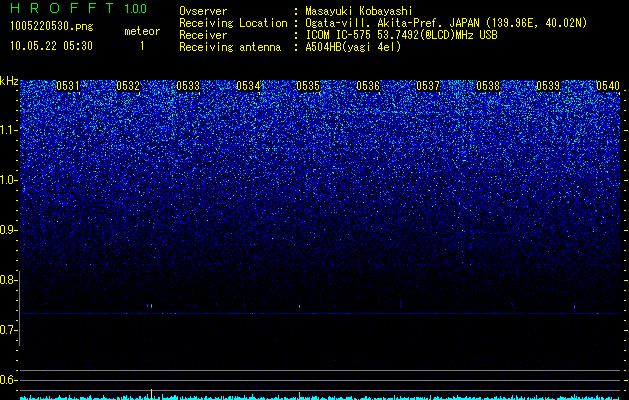Click the 0539 time marker
Screen dimensions: 629x400
[548, 86]
